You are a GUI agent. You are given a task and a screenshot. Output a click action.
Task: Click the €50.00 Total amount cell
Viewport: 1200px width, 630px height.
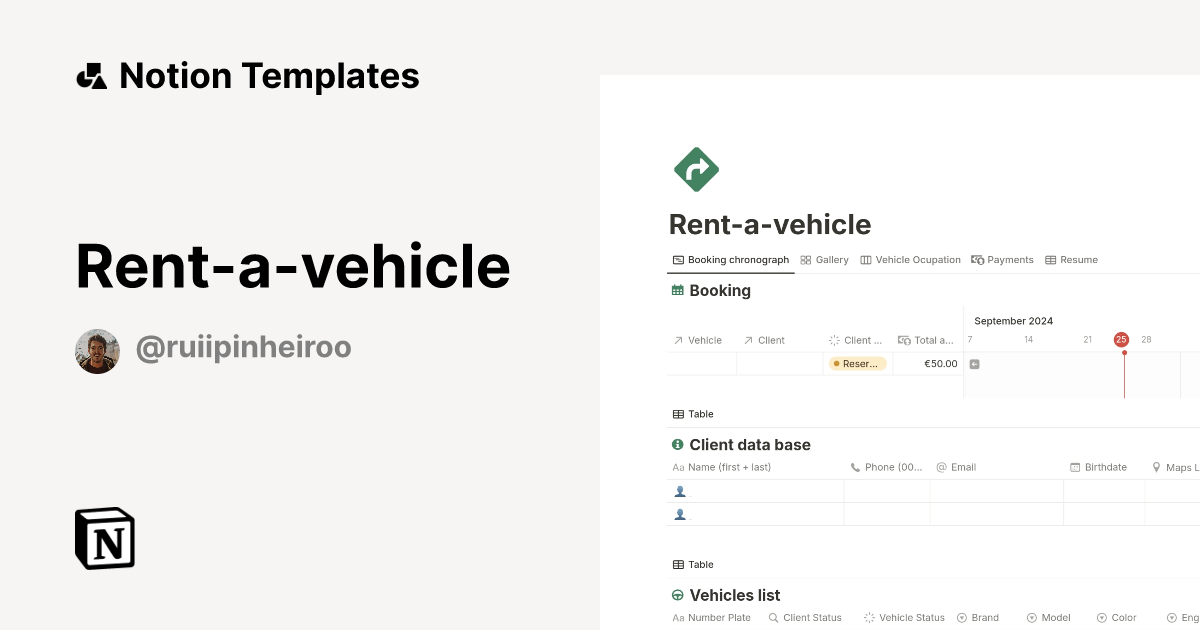(x=938, y=363)
